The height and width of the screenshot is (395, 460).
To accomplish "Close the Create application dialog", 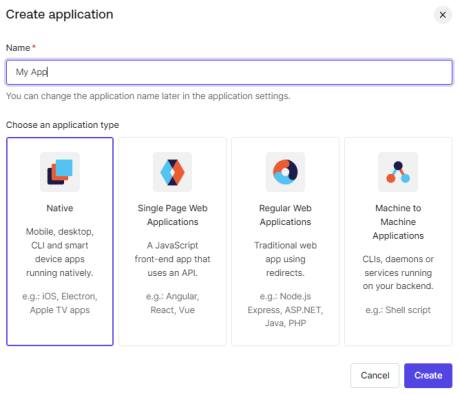I will [443, 15].
